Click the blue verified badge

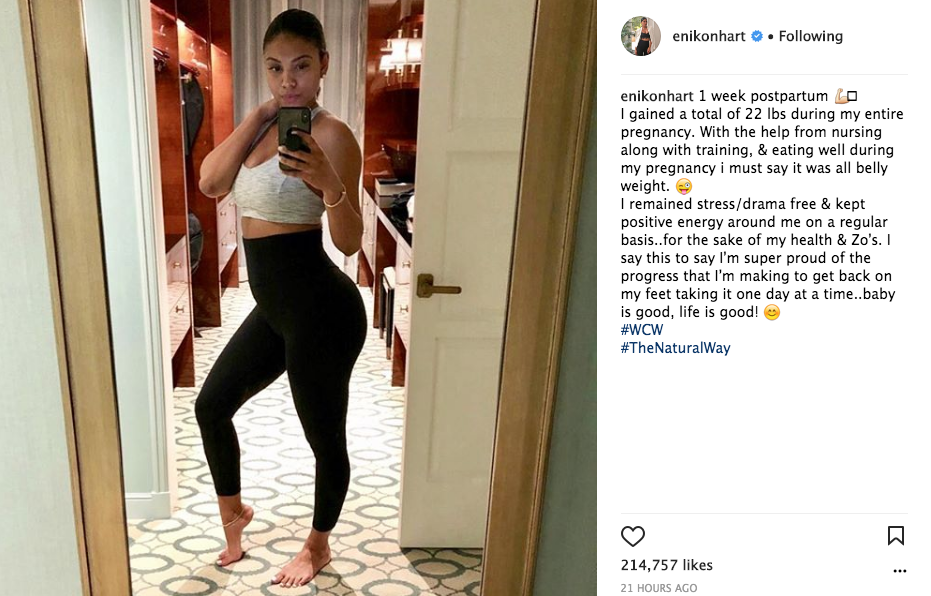click(x=756, y=36)
